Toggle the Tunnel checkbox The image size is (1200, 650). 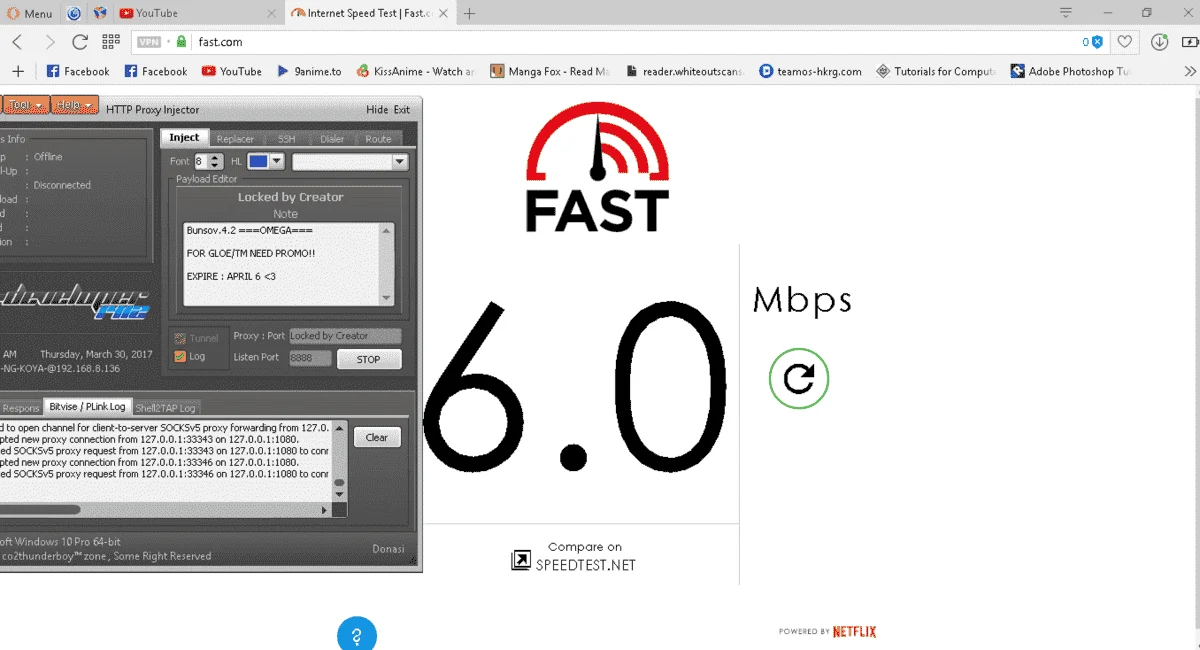point(180,339)
